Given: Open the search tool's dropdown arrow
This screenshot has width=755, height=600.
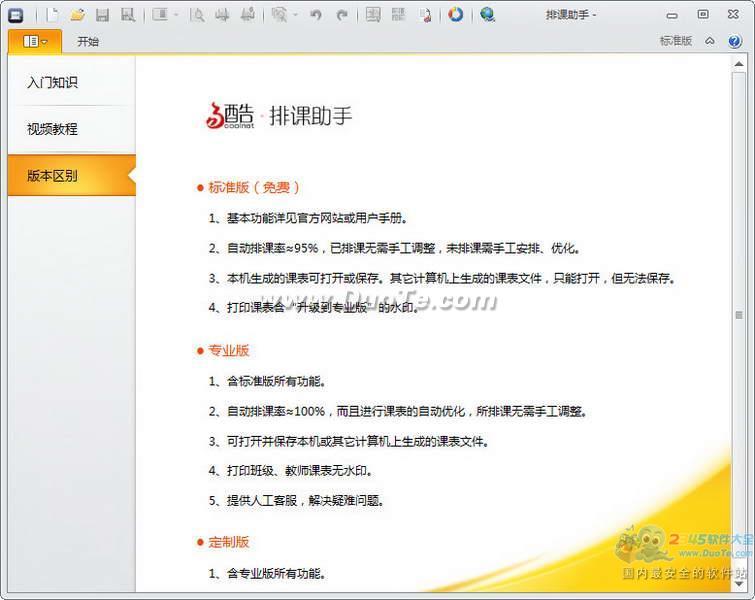Looking at the screenshot, I should [296, 15].
